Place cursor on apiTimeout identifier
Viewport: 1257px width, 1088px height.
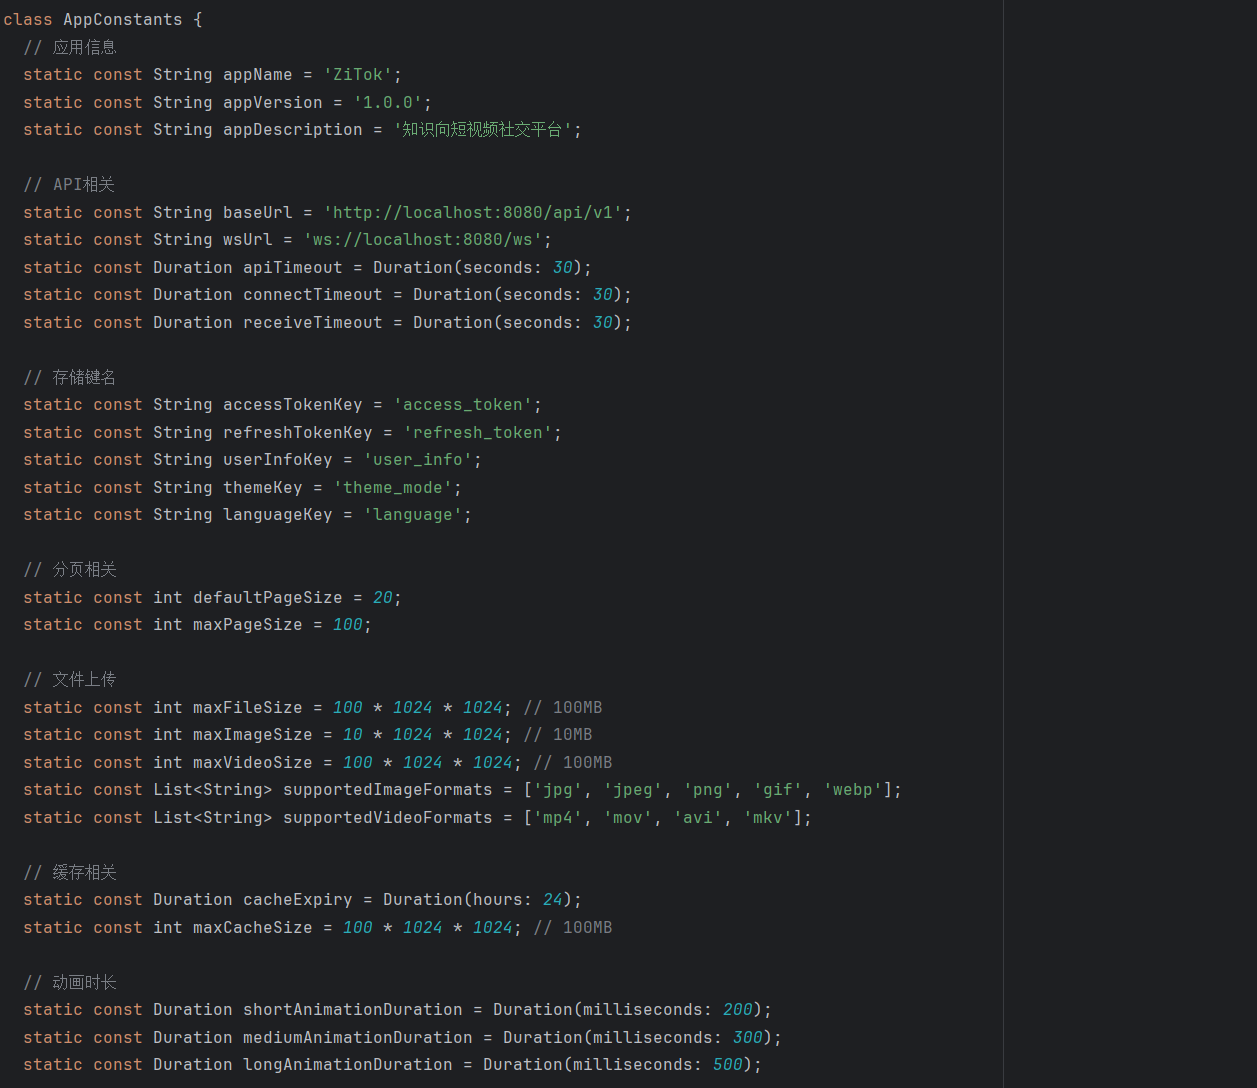click(x=293, y=268)
